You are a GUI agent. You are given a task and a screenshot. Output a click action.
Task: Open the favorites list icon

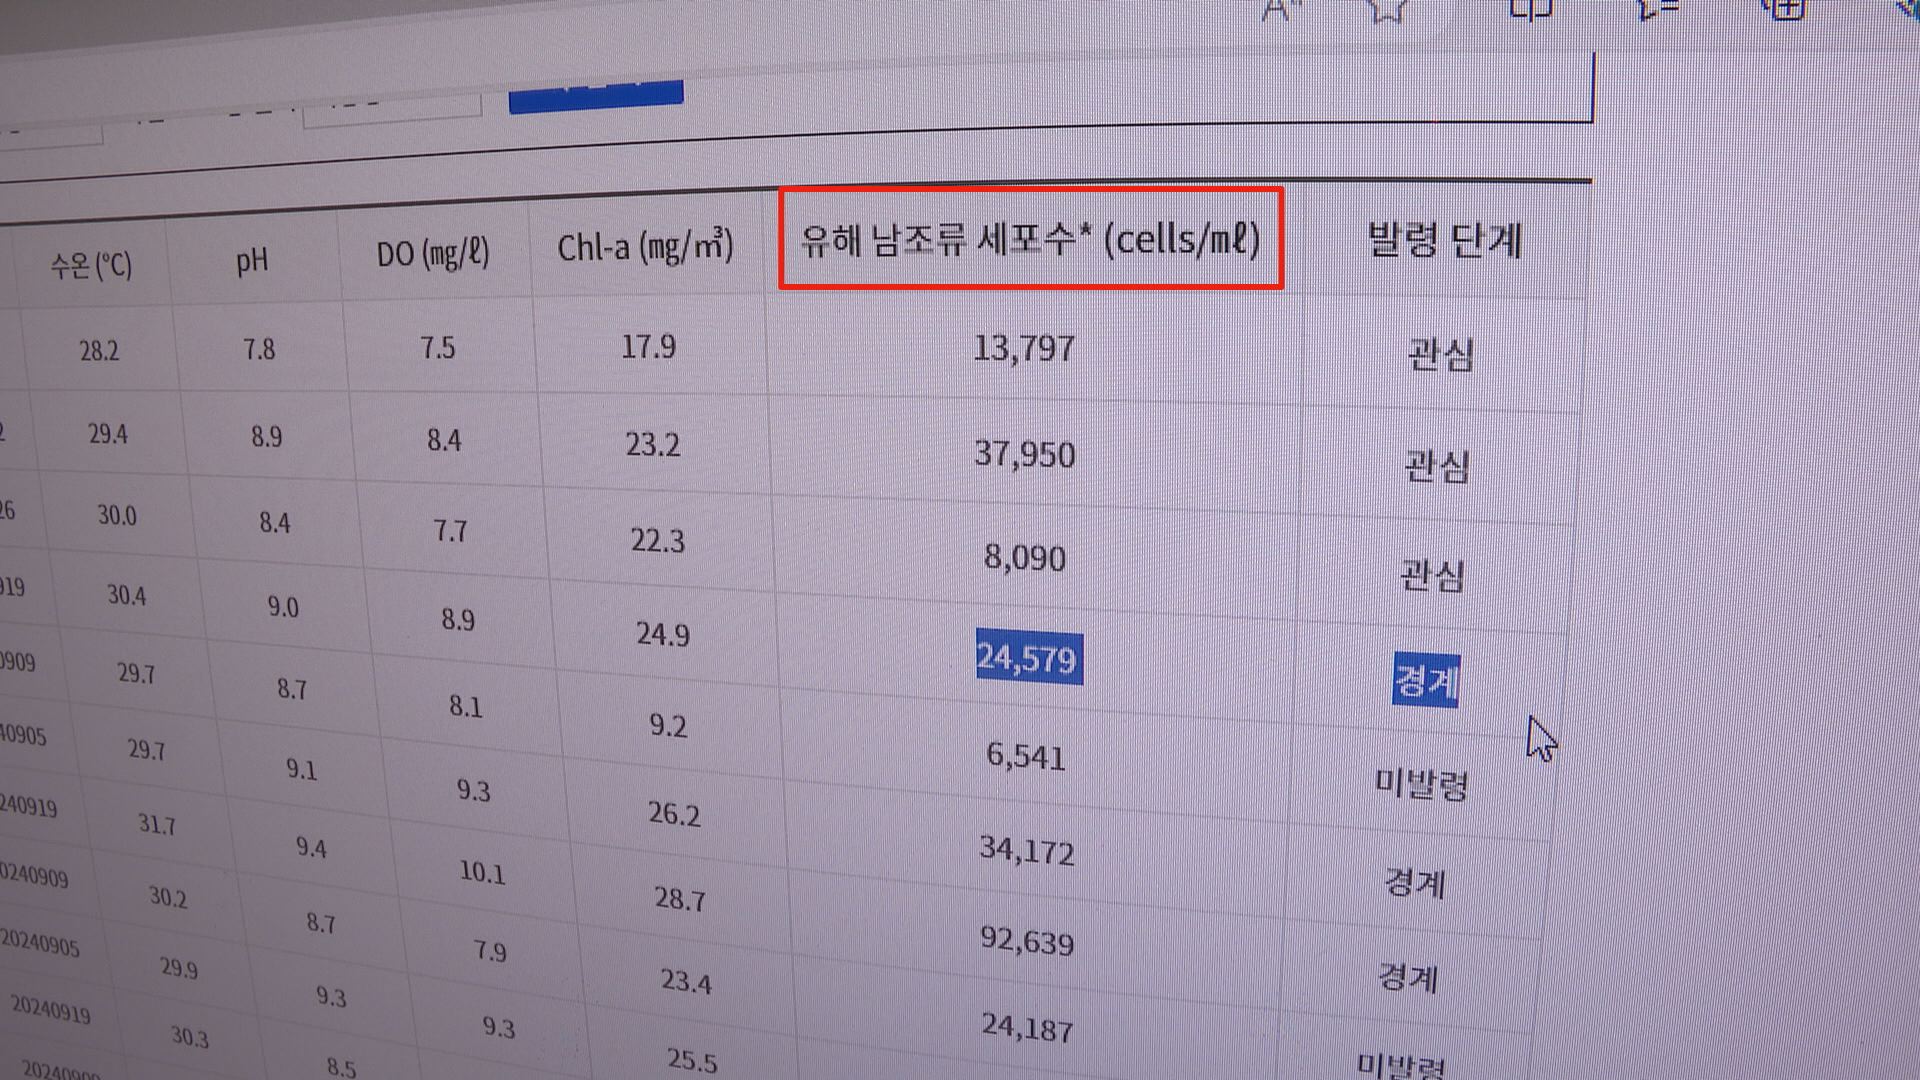1658,8
